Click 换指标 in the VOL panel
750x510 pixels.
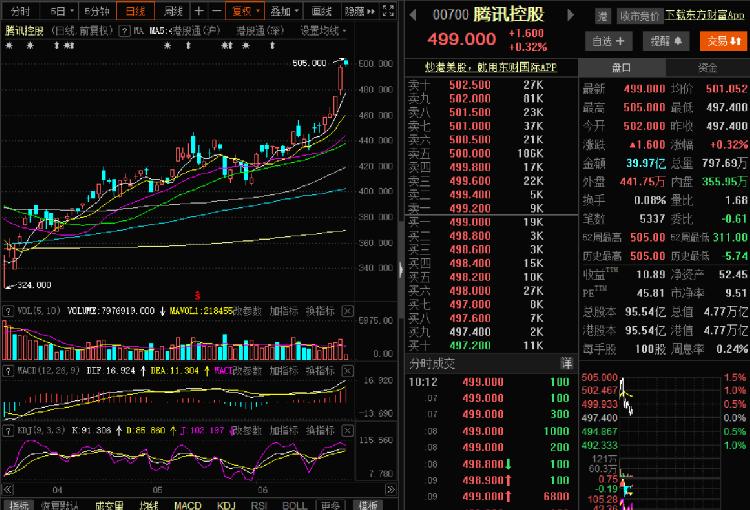[x=320, y=311]
